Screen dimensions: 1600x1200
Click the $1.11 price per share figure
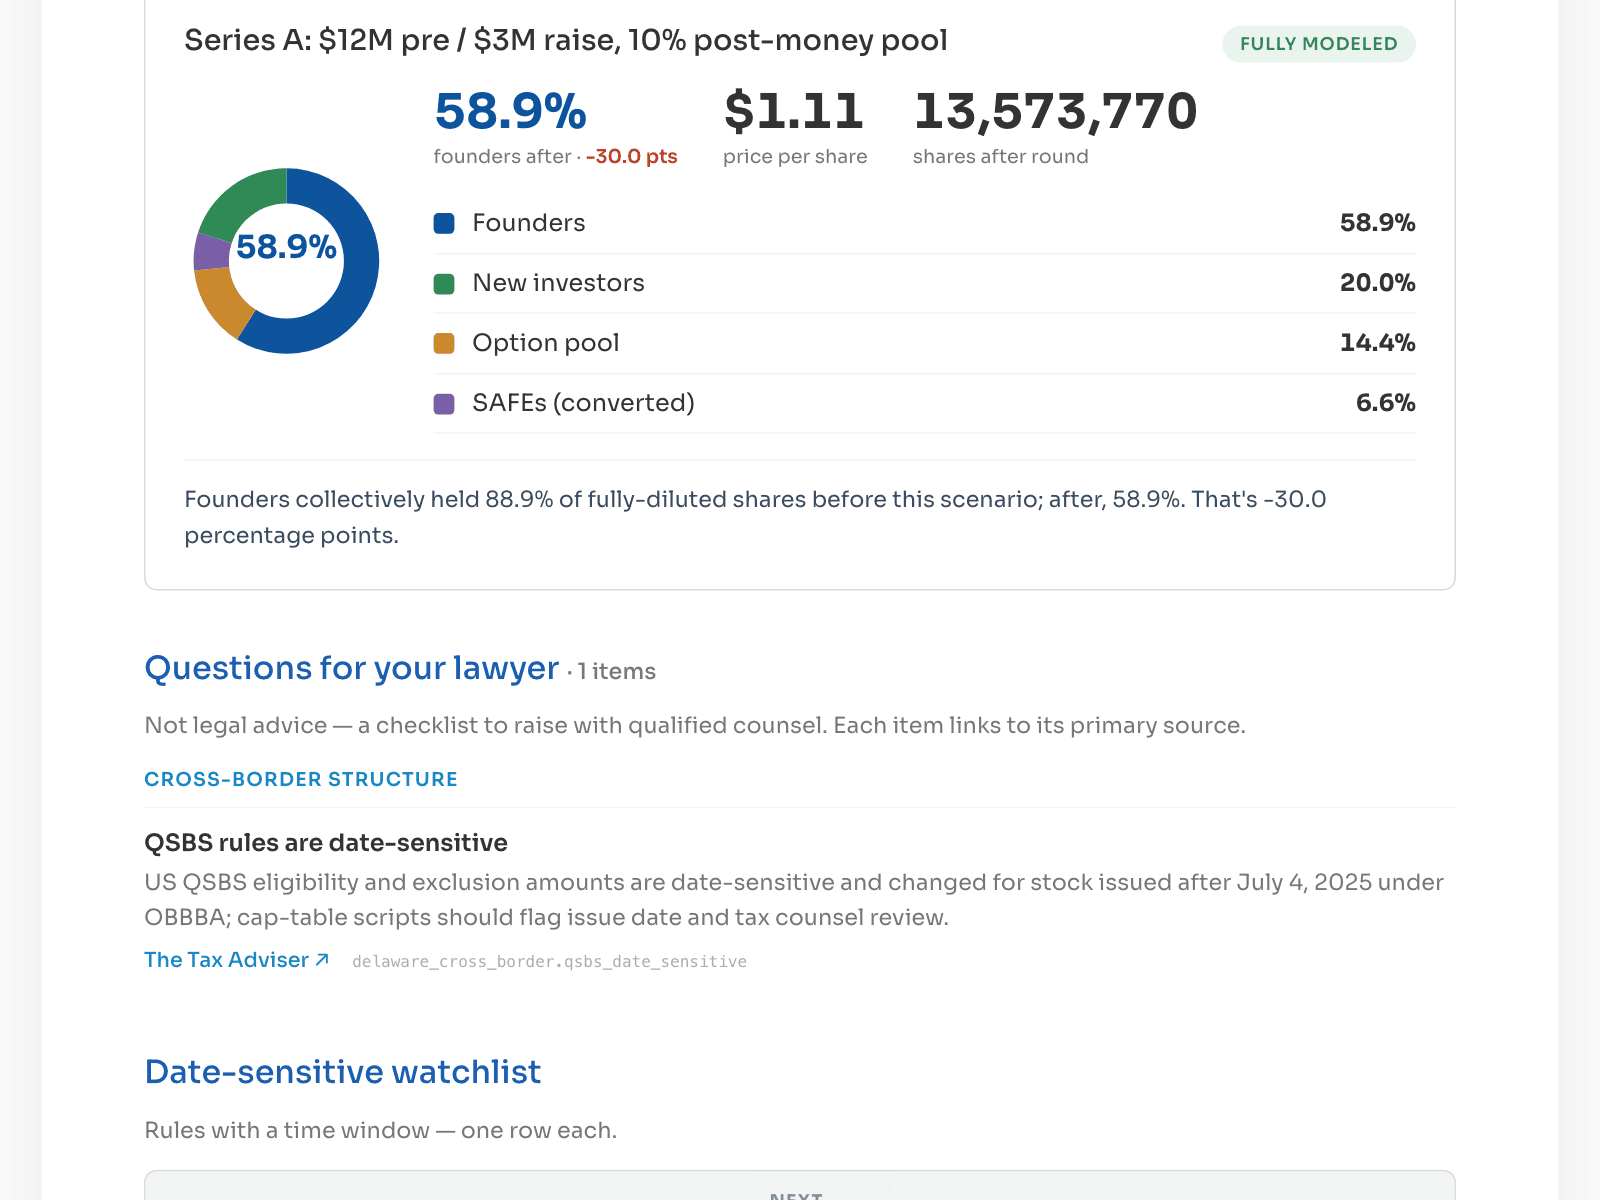tap(794, 111)
